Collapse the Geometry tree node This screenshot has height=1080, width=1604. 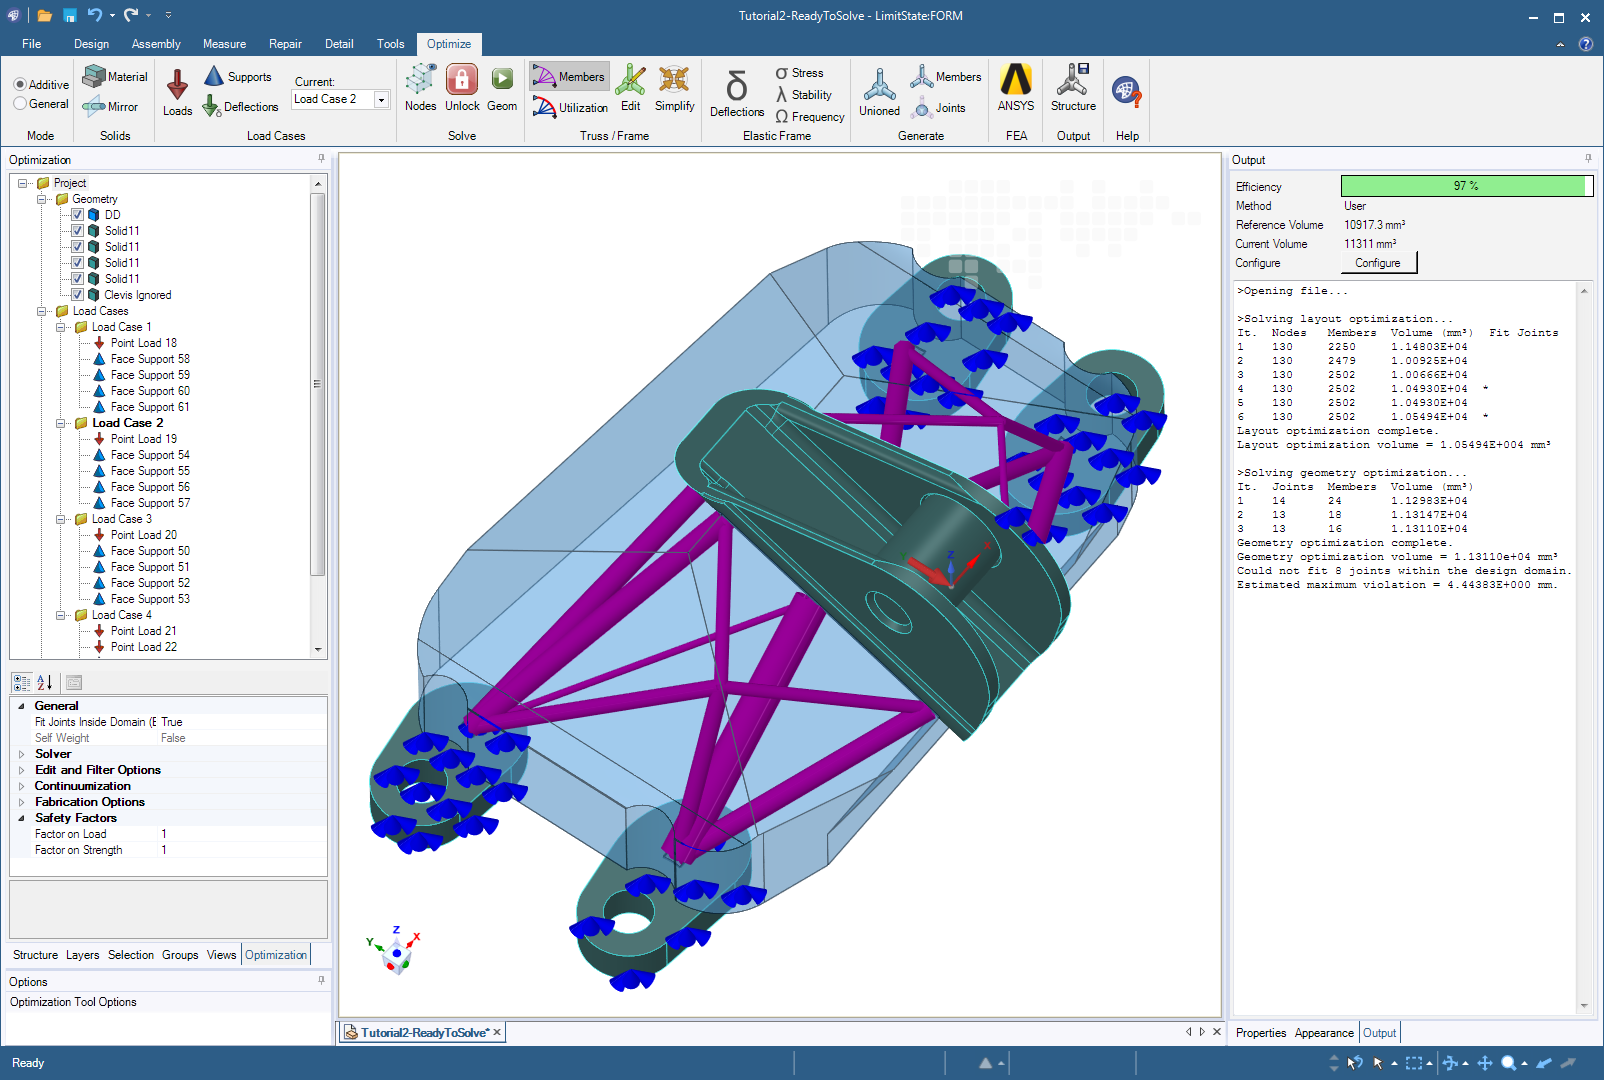click(x=42, y=199)
